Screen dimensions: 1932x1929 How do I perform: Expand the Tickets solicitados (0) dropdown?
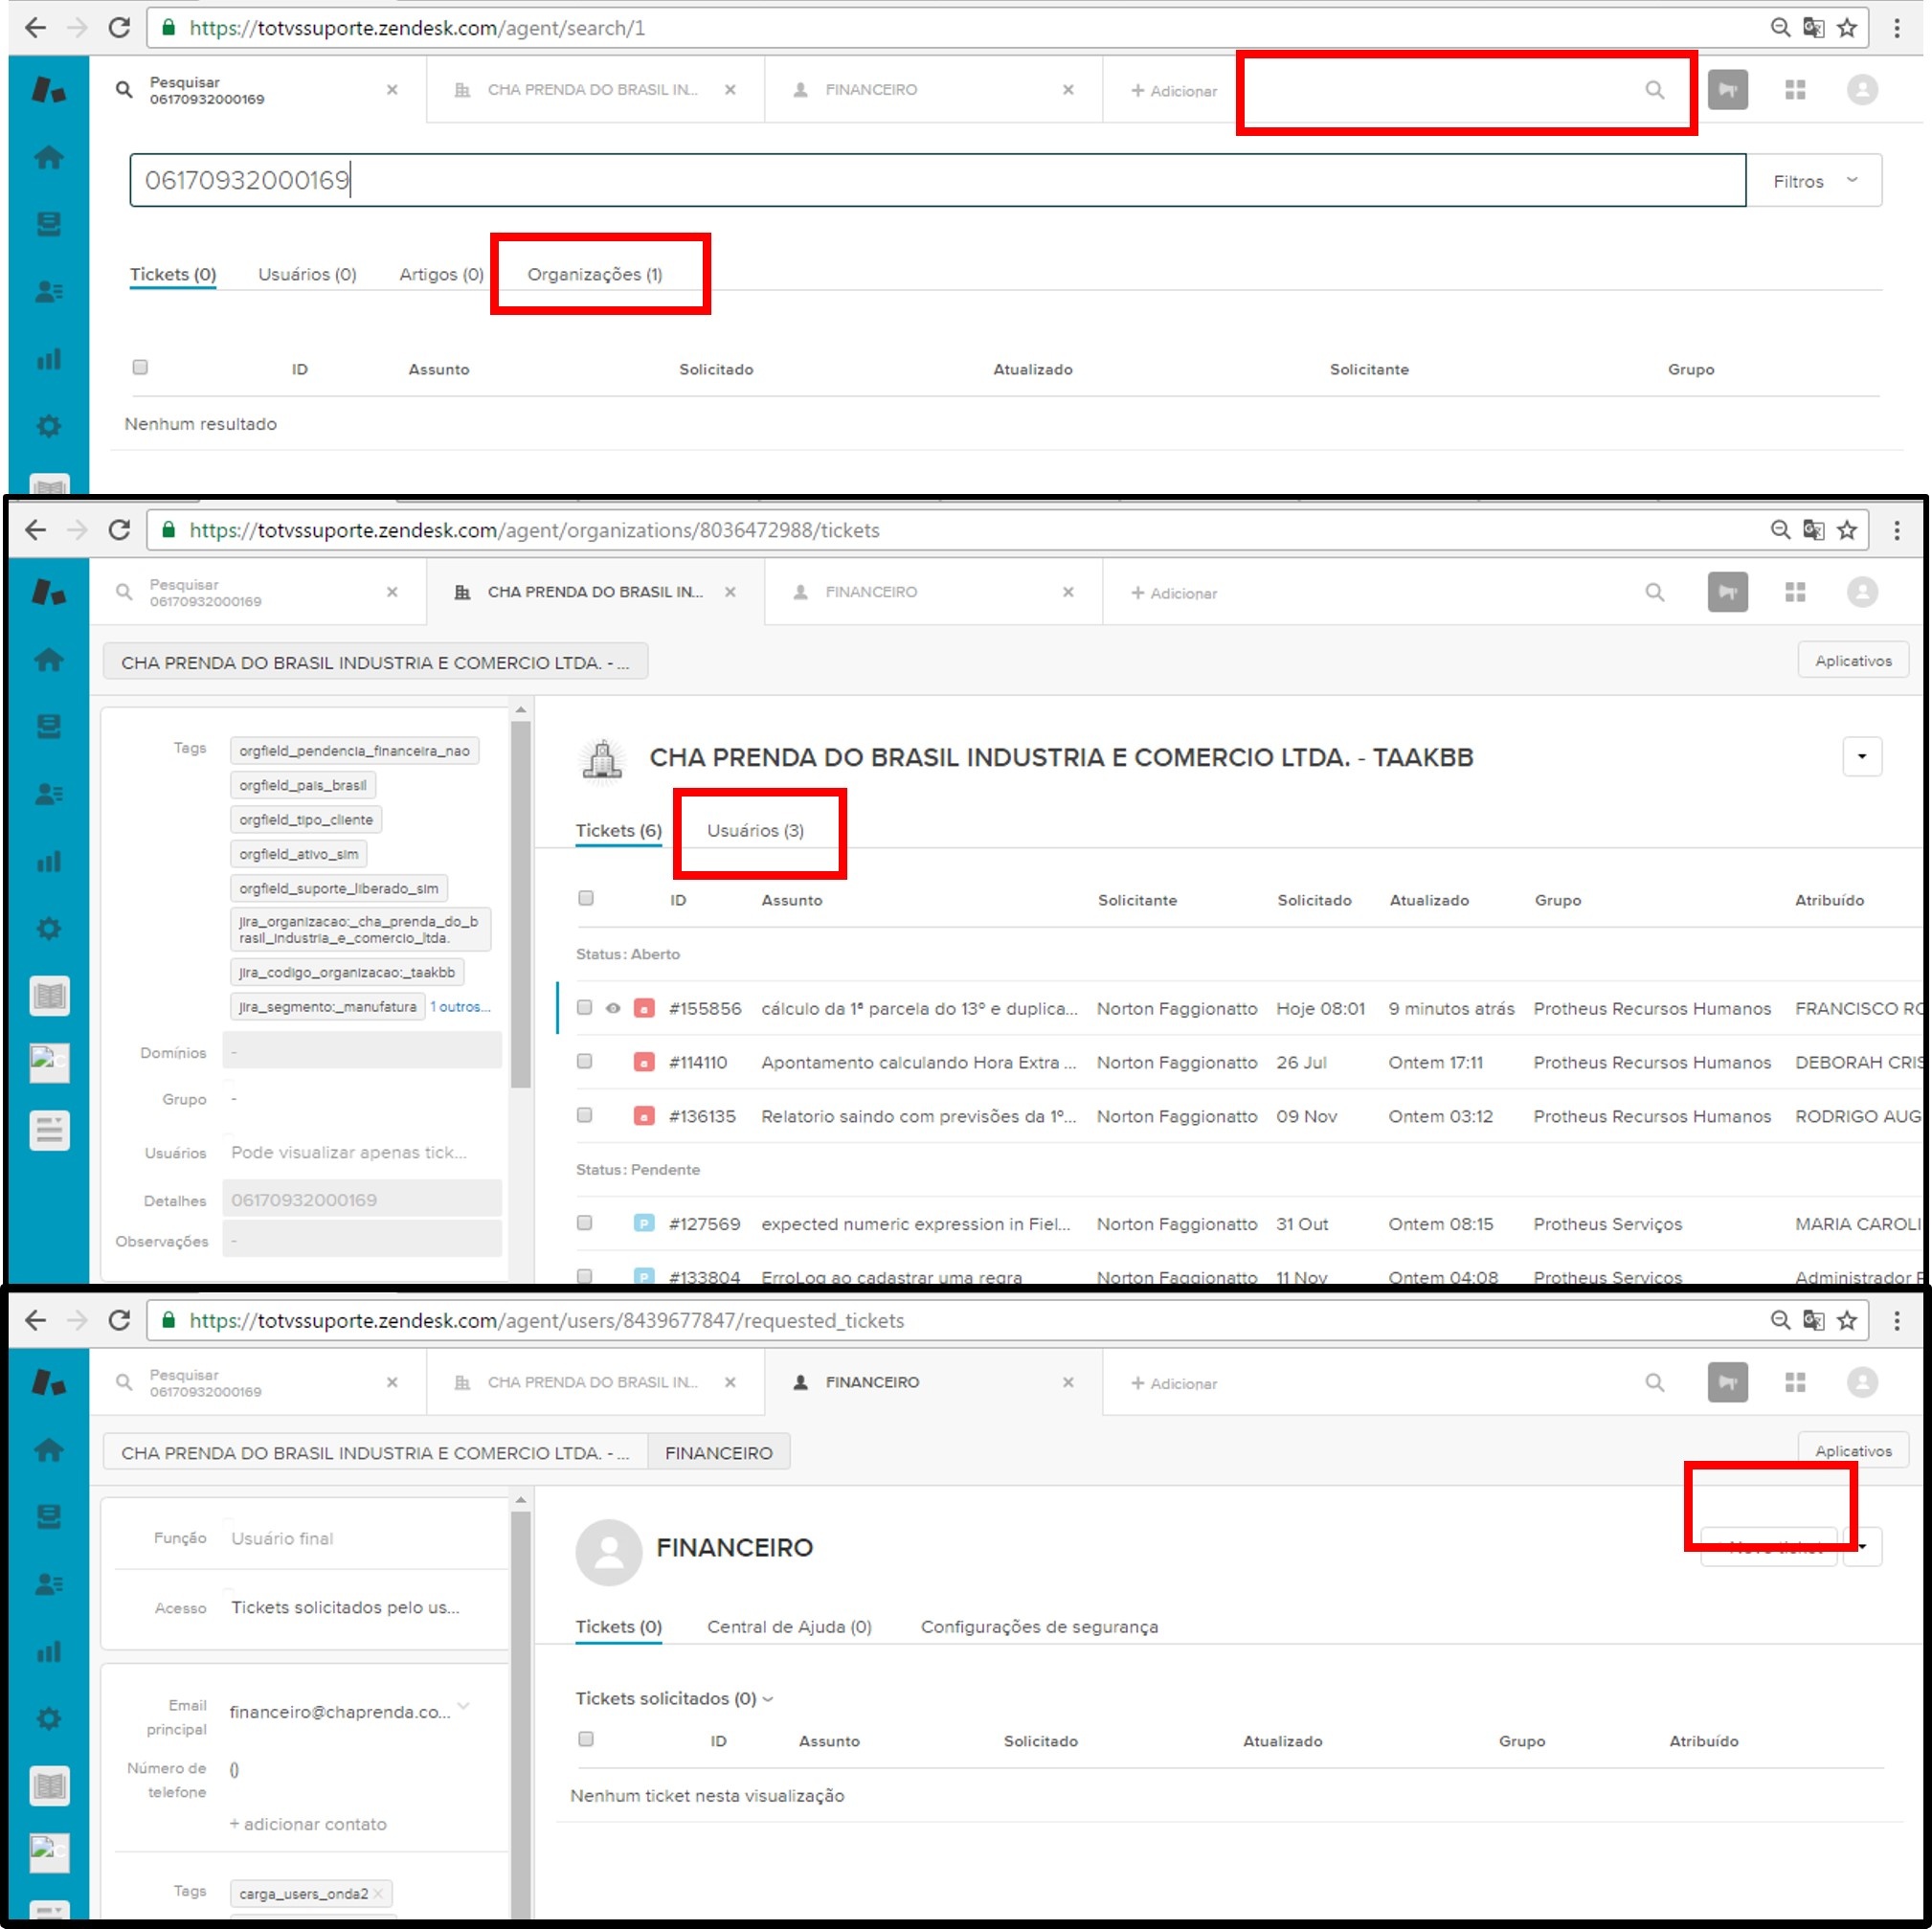coord(673,1698)
